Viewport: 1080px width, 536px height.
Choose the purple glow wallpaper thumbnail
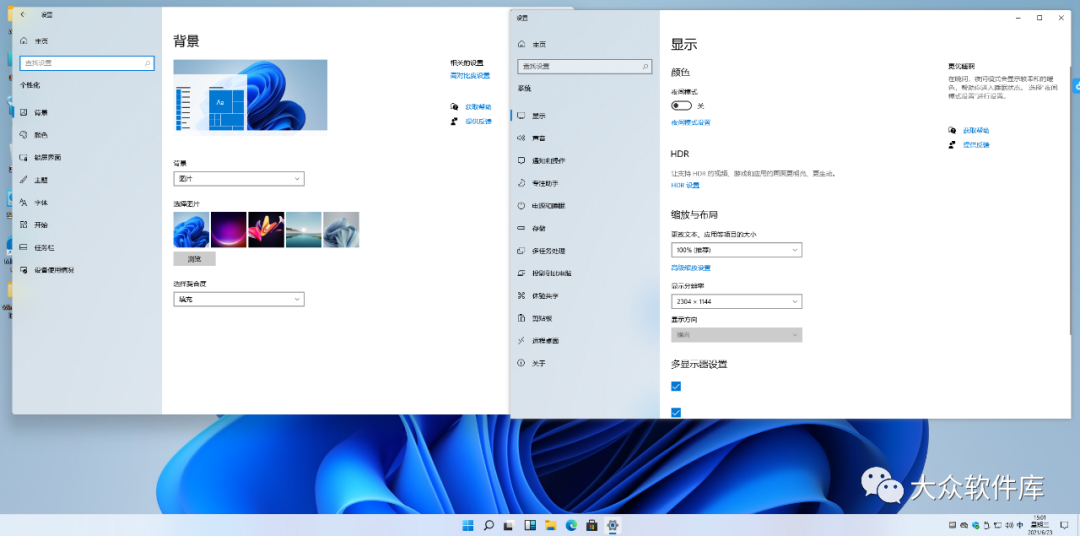tap(229, 229)
